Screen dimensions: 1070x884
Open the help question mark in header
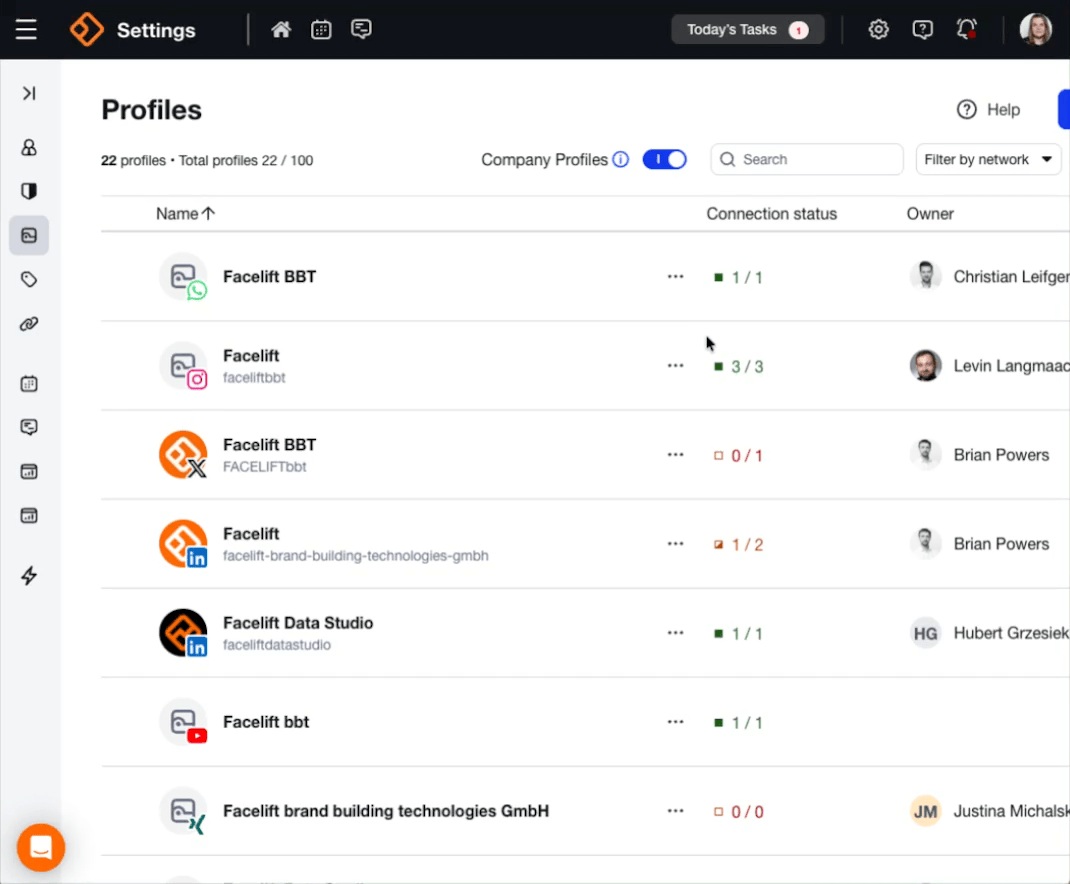coord(922,30)
